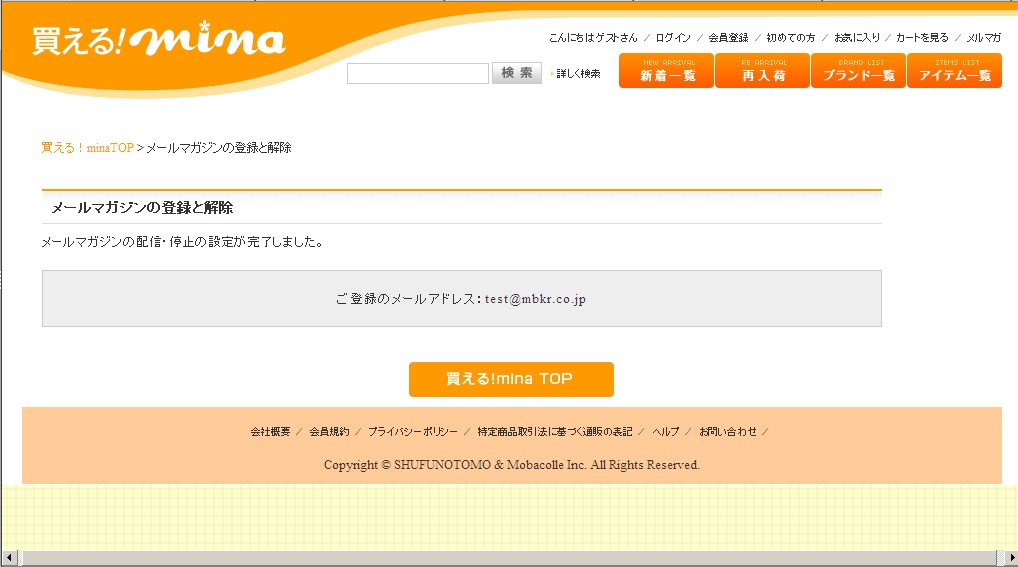This screenshot has width=1018, height=567.
Task: Open the 詳しく検索 advanced search link
Action: pos(578,74)
